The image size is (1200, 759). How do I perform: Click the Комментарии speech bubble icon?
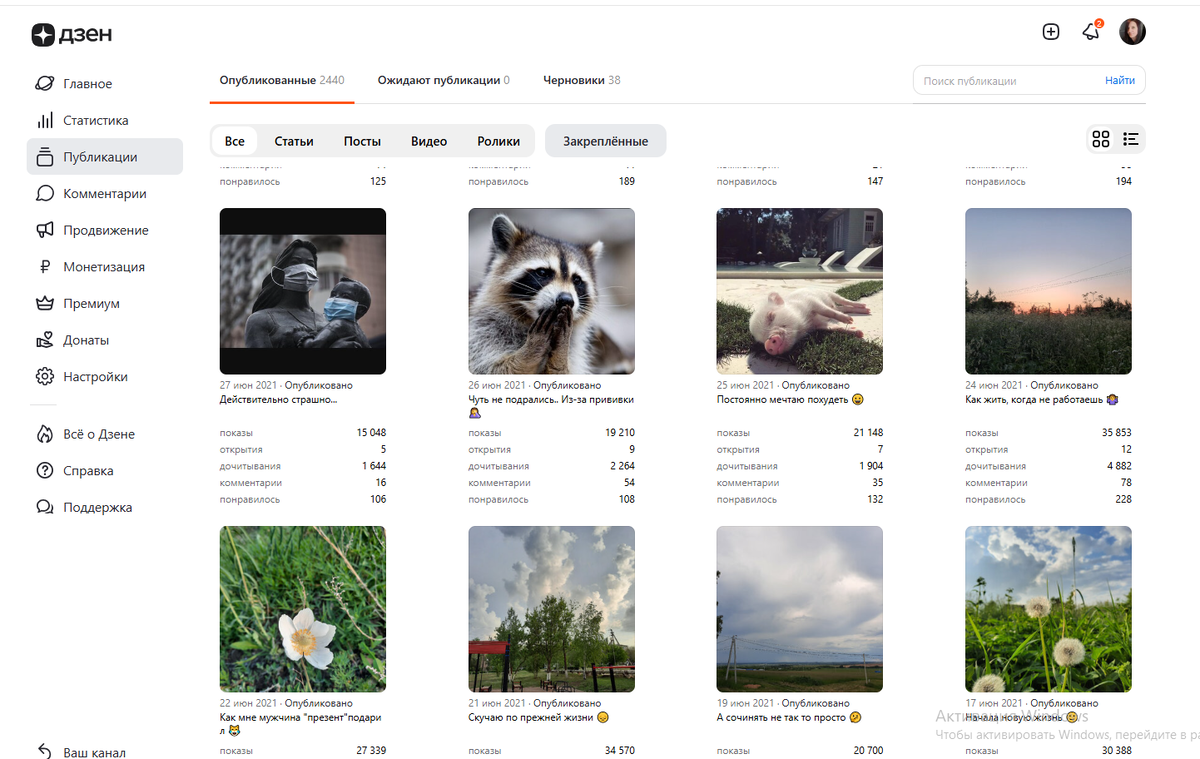[x=44, y=194]
